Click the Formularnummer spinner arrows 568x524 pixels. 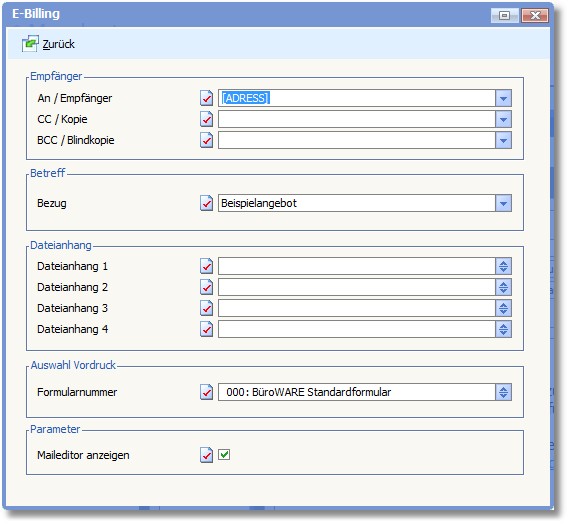[x=503, y=392]
